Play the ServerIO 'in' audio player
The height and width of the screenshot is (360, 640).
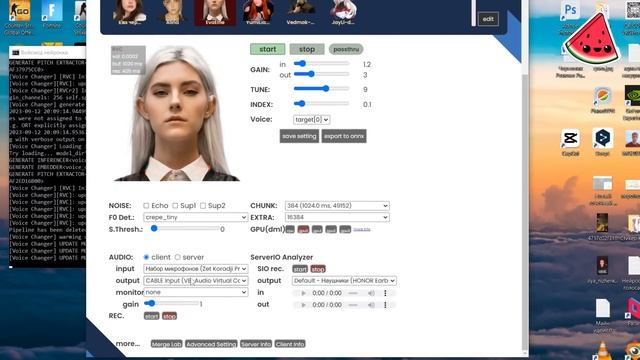303,293
